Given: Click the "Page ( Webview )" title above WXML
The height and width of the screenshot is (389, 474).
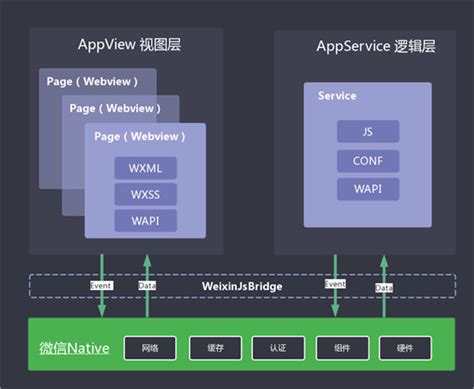Looking at the screenshot, I should 140,137.
